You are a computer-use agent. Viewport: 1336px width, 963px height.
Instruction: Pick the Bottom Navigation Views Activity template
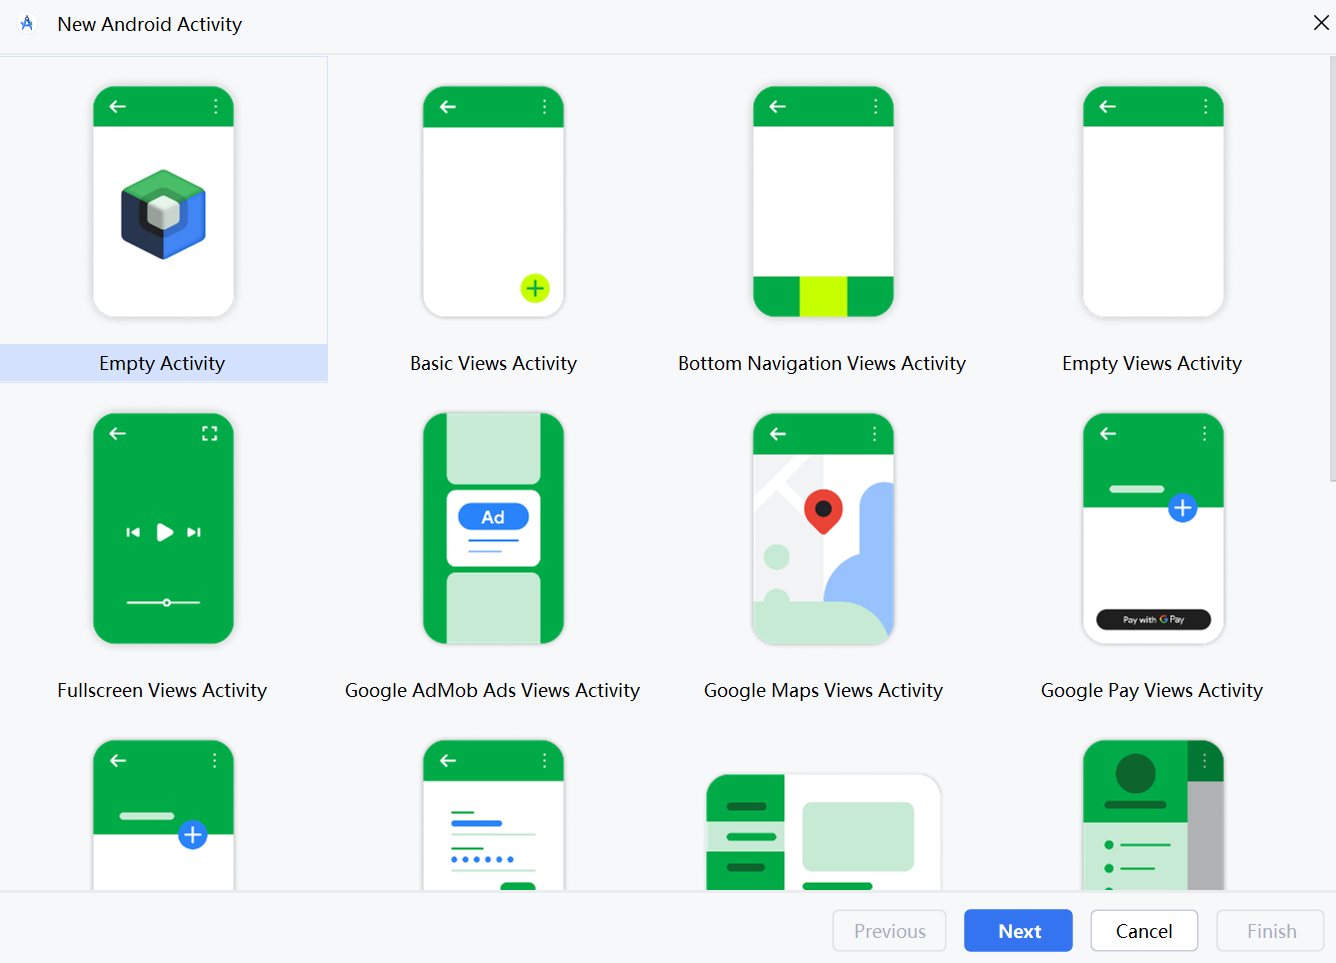823,202
